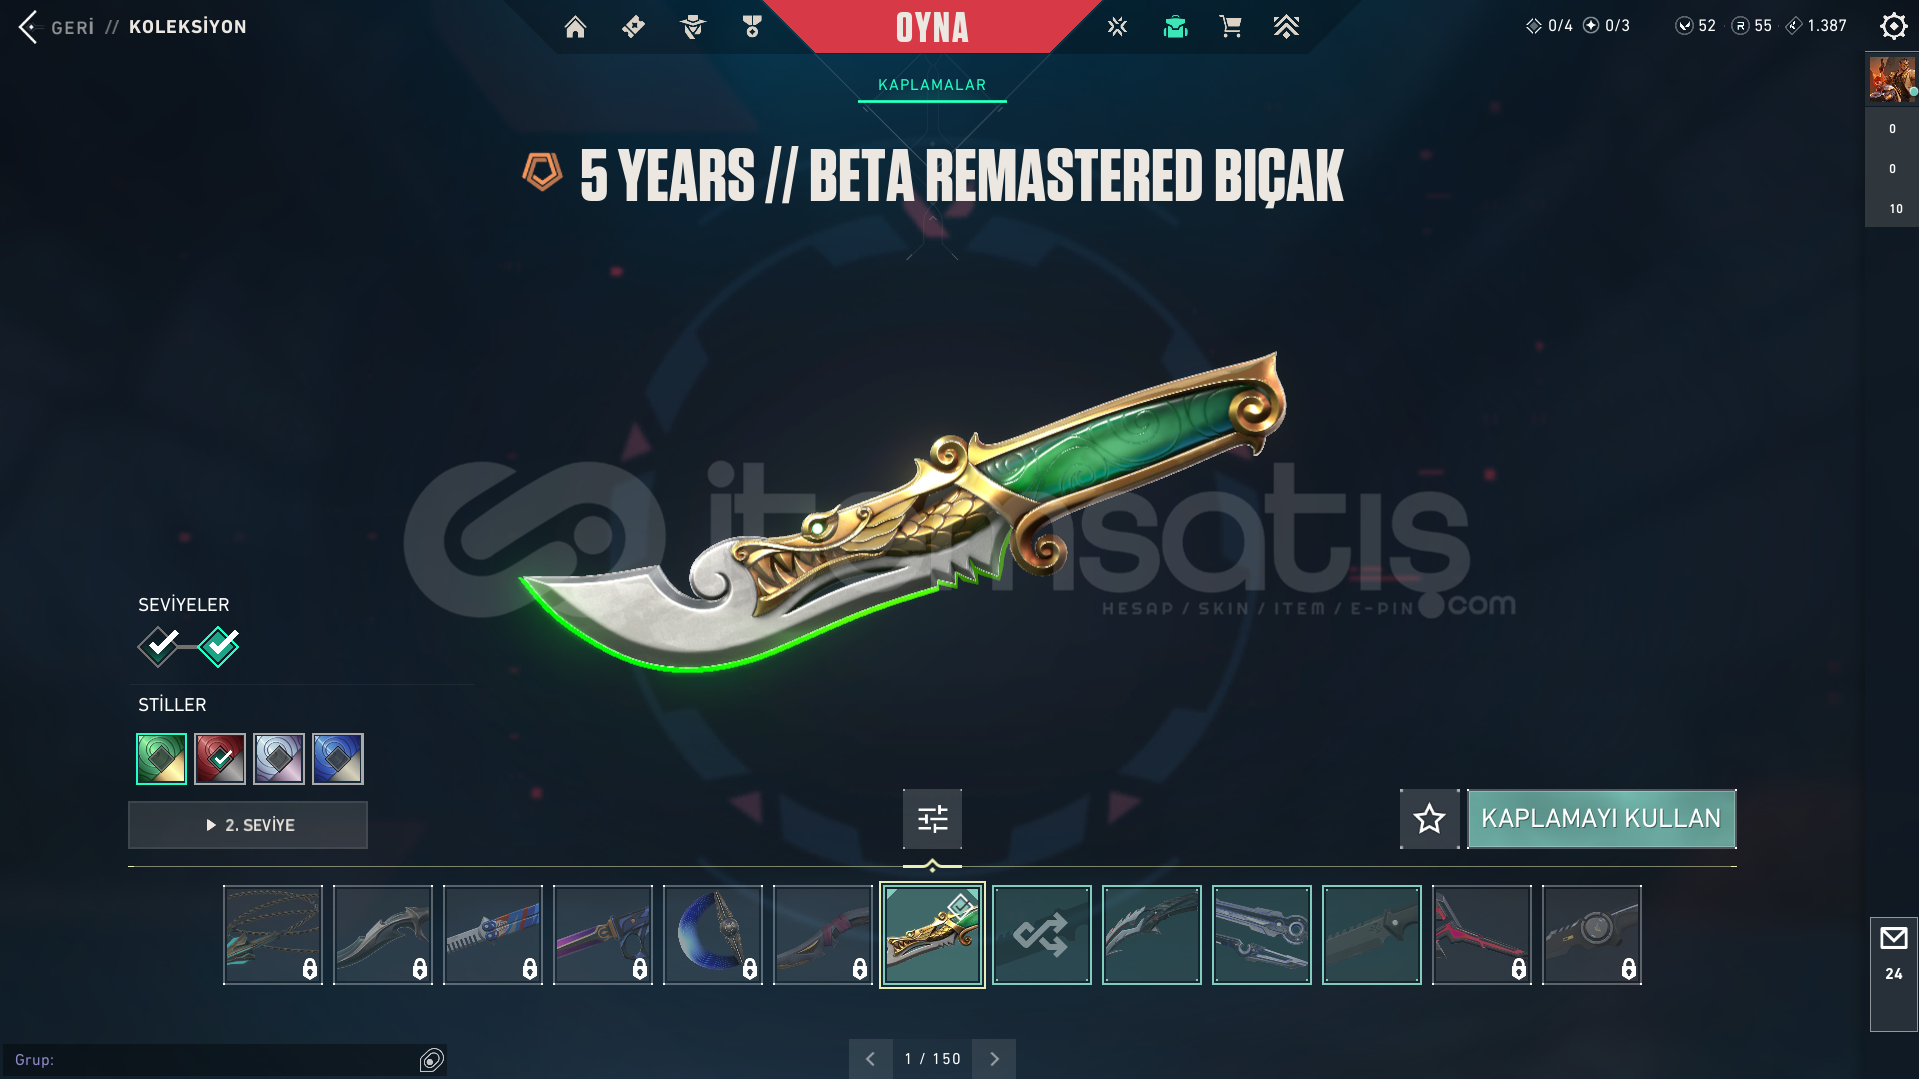
Task: Go to next page arrow
Action: click(994, 1058)
